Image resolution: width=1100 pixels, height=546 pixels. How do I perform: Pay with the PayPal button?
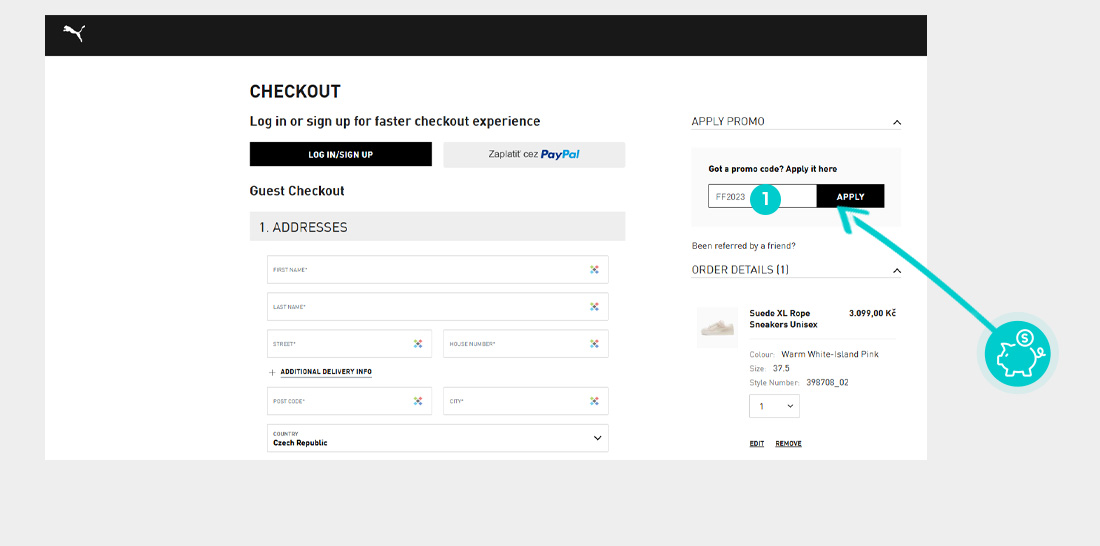[534, 154]
